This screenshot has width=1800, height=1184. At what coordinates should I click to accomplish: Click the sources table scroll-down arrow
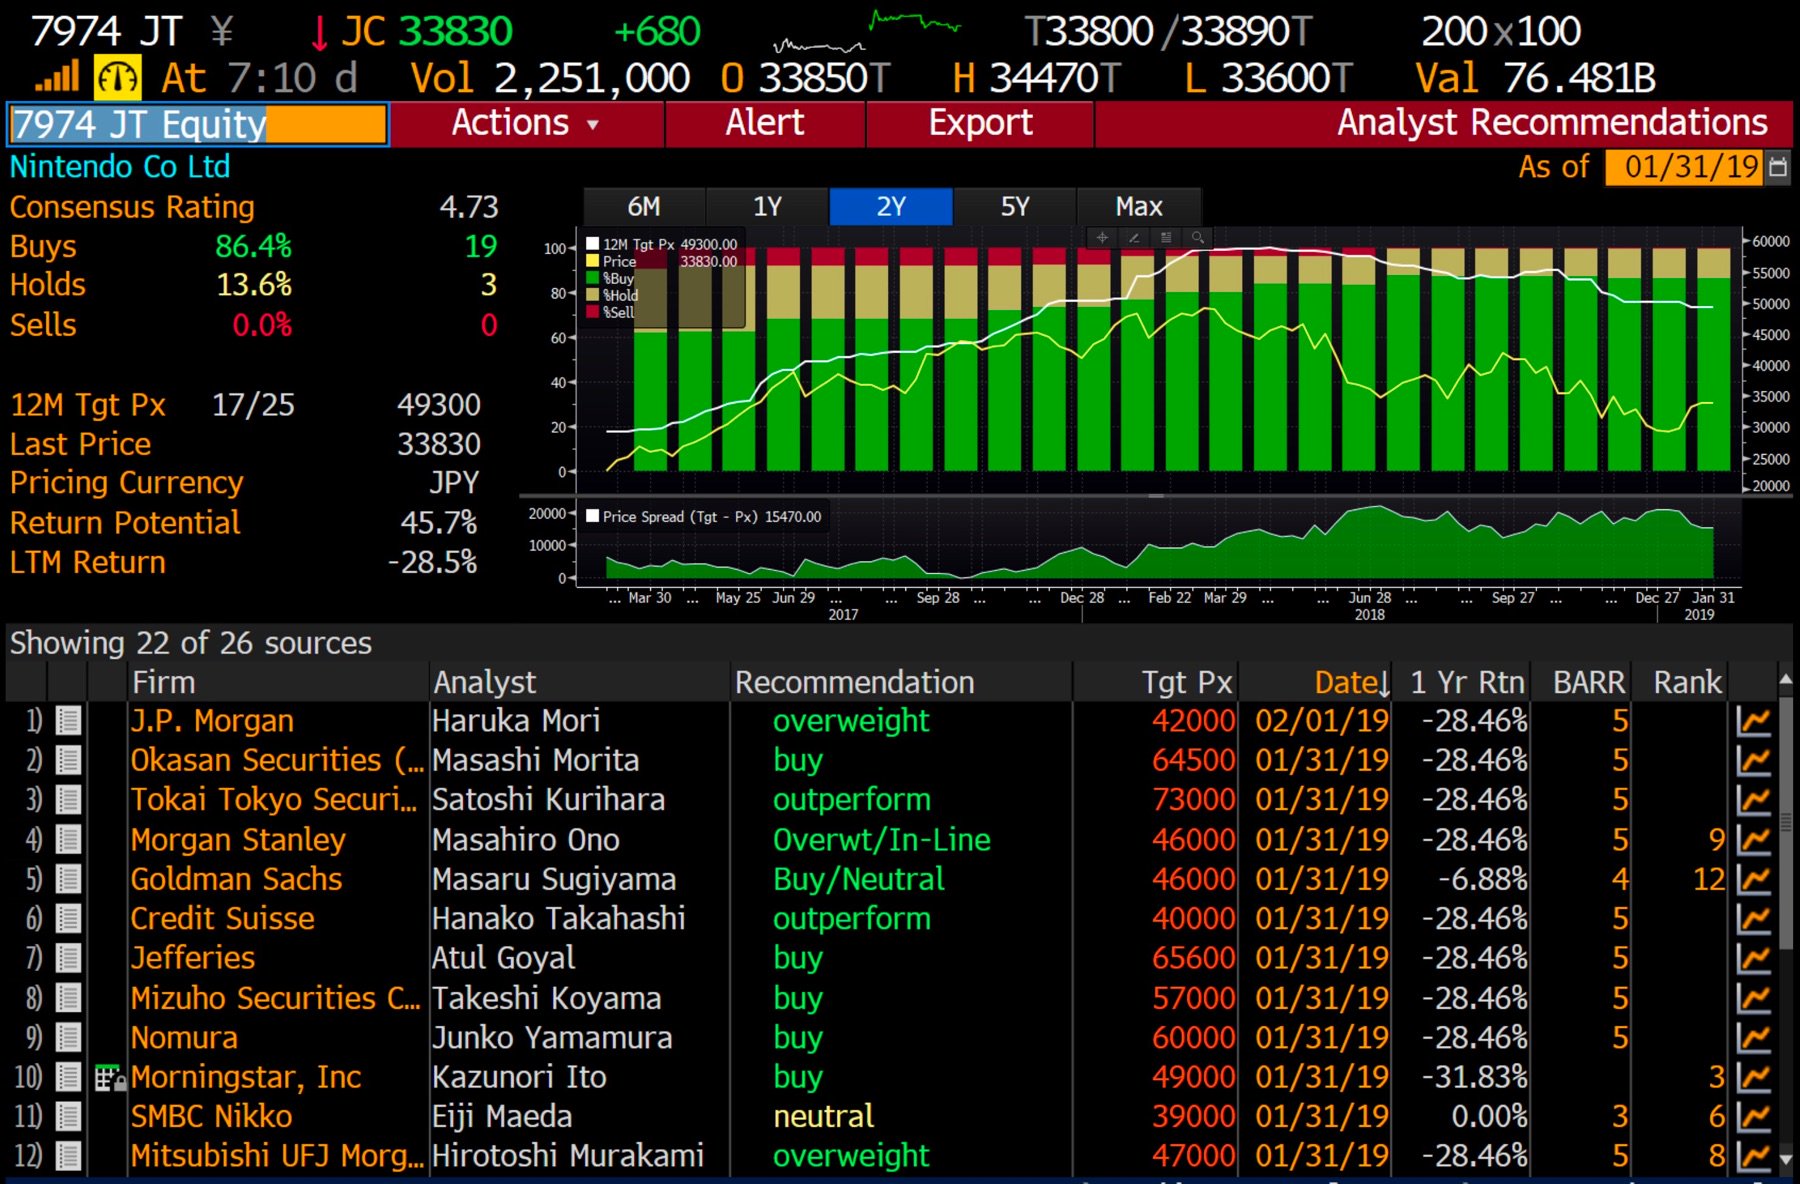[x=1786, y=1160]
